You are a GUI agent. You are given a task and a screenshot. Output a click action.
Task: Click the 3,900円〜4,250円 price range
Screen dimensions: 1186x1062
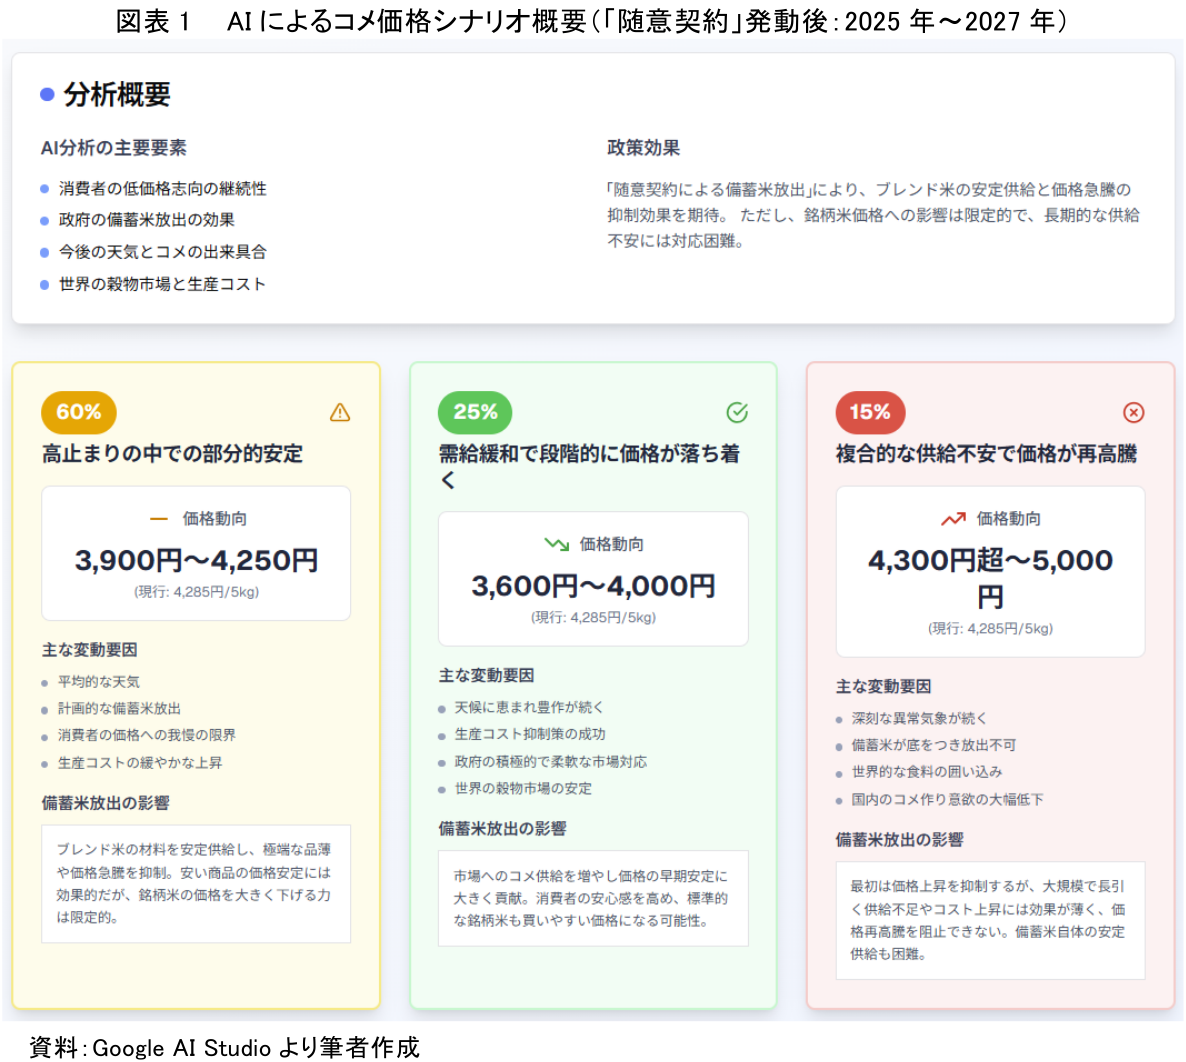pyautogui.click(x=196, y=560)
